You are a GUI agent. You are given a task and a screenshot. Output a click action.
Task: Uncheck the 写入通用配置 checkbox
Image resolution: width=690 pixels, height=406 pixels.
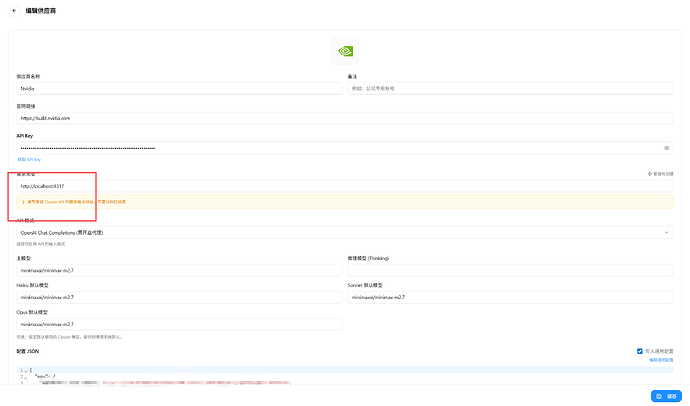[640, 351]
